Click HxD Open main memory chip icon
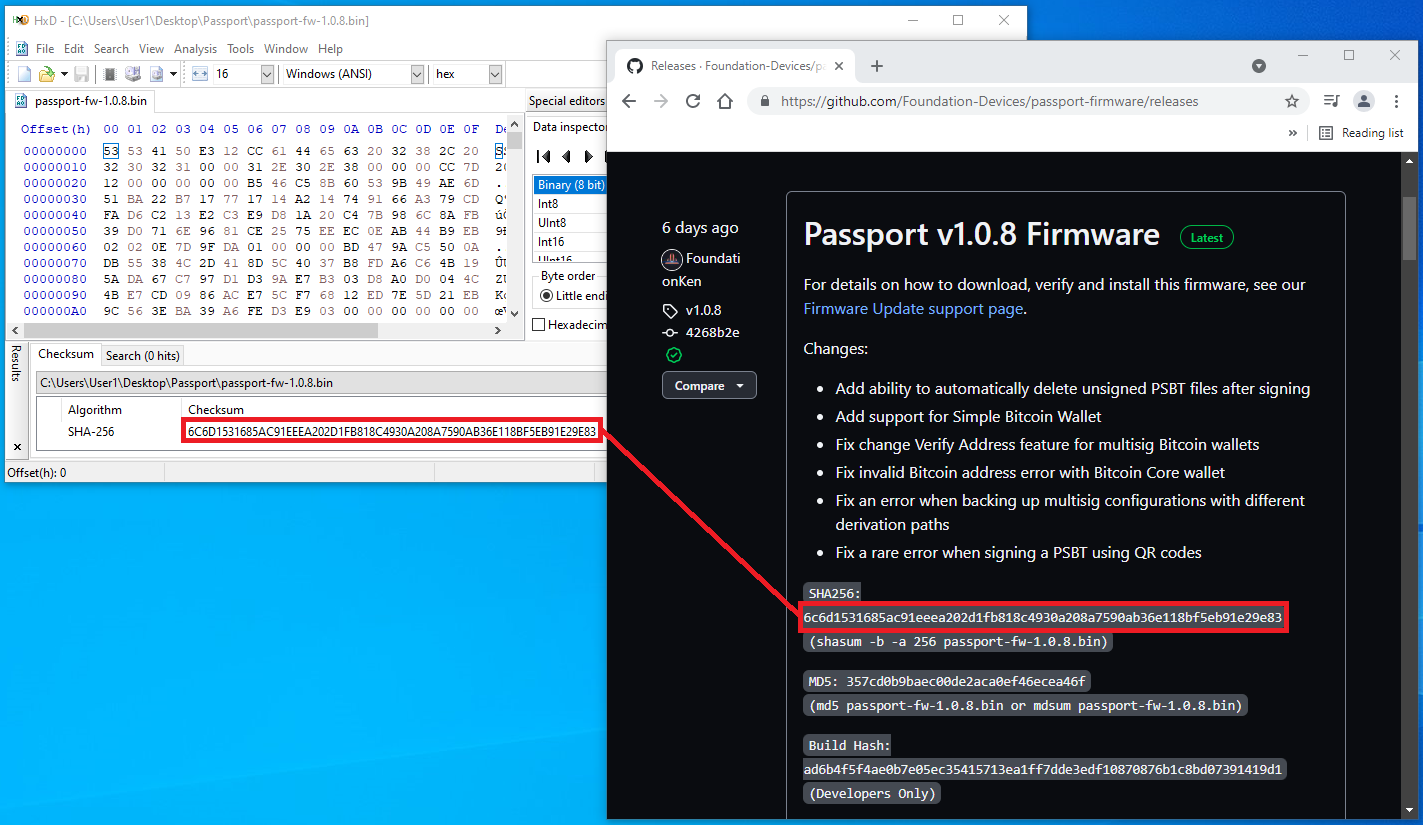Viewport: 1423px width, 825px height. 110,74
